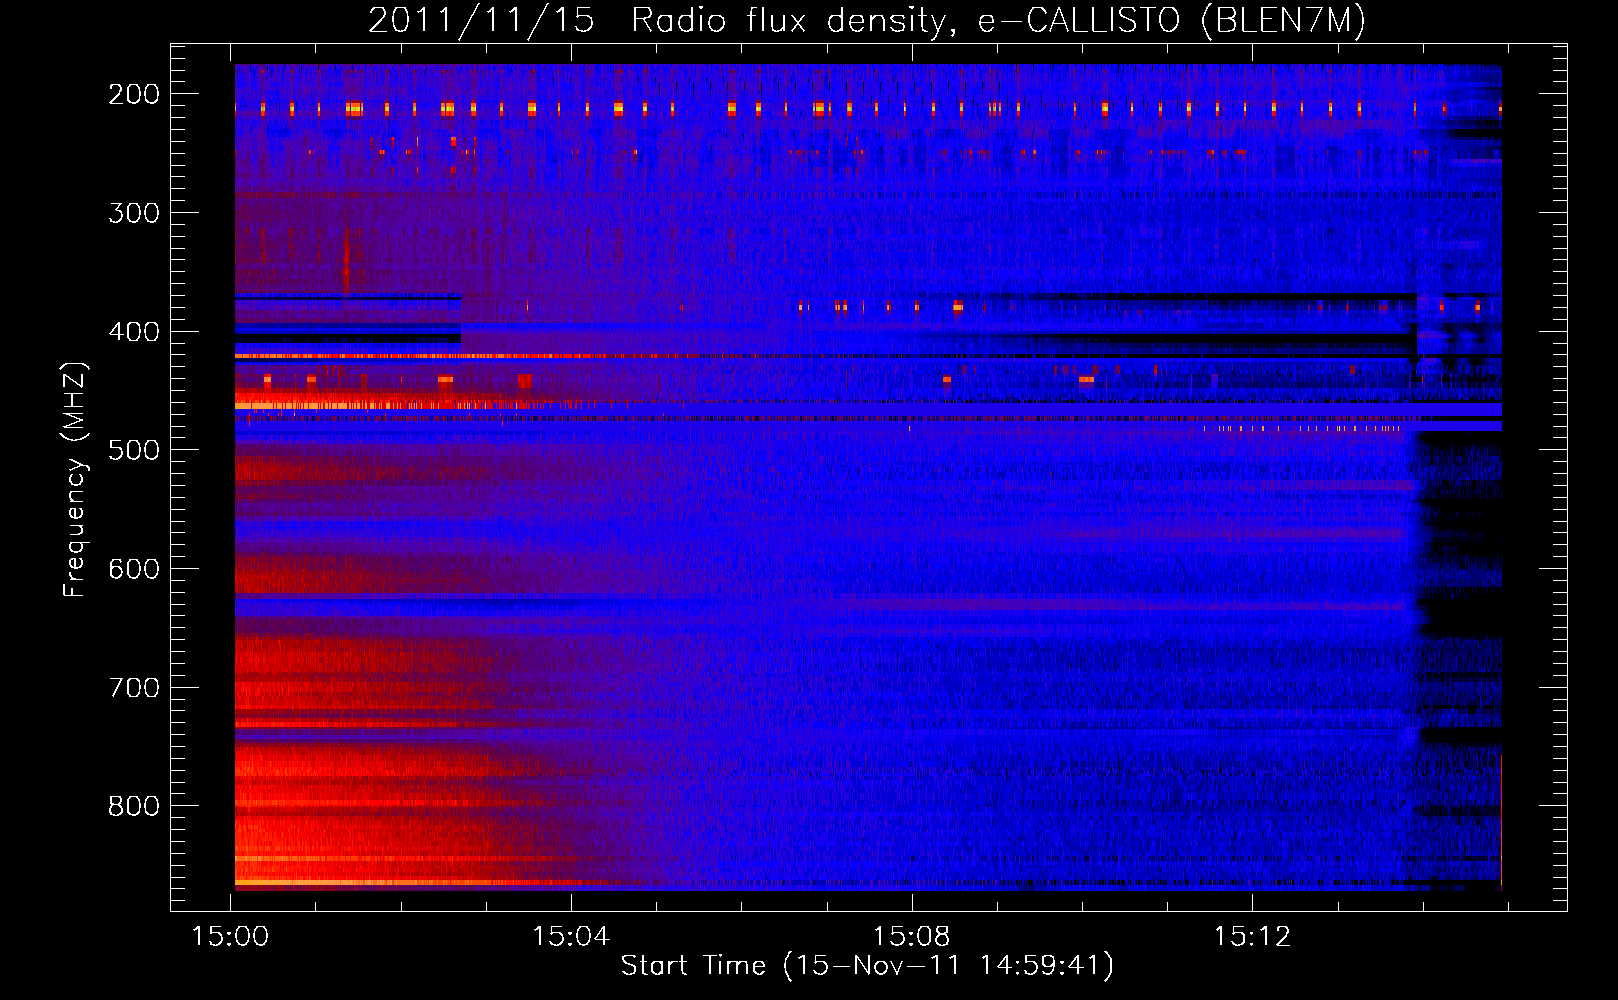
Task: Click the 400 frequency tick label
Action: coord(134,332)
